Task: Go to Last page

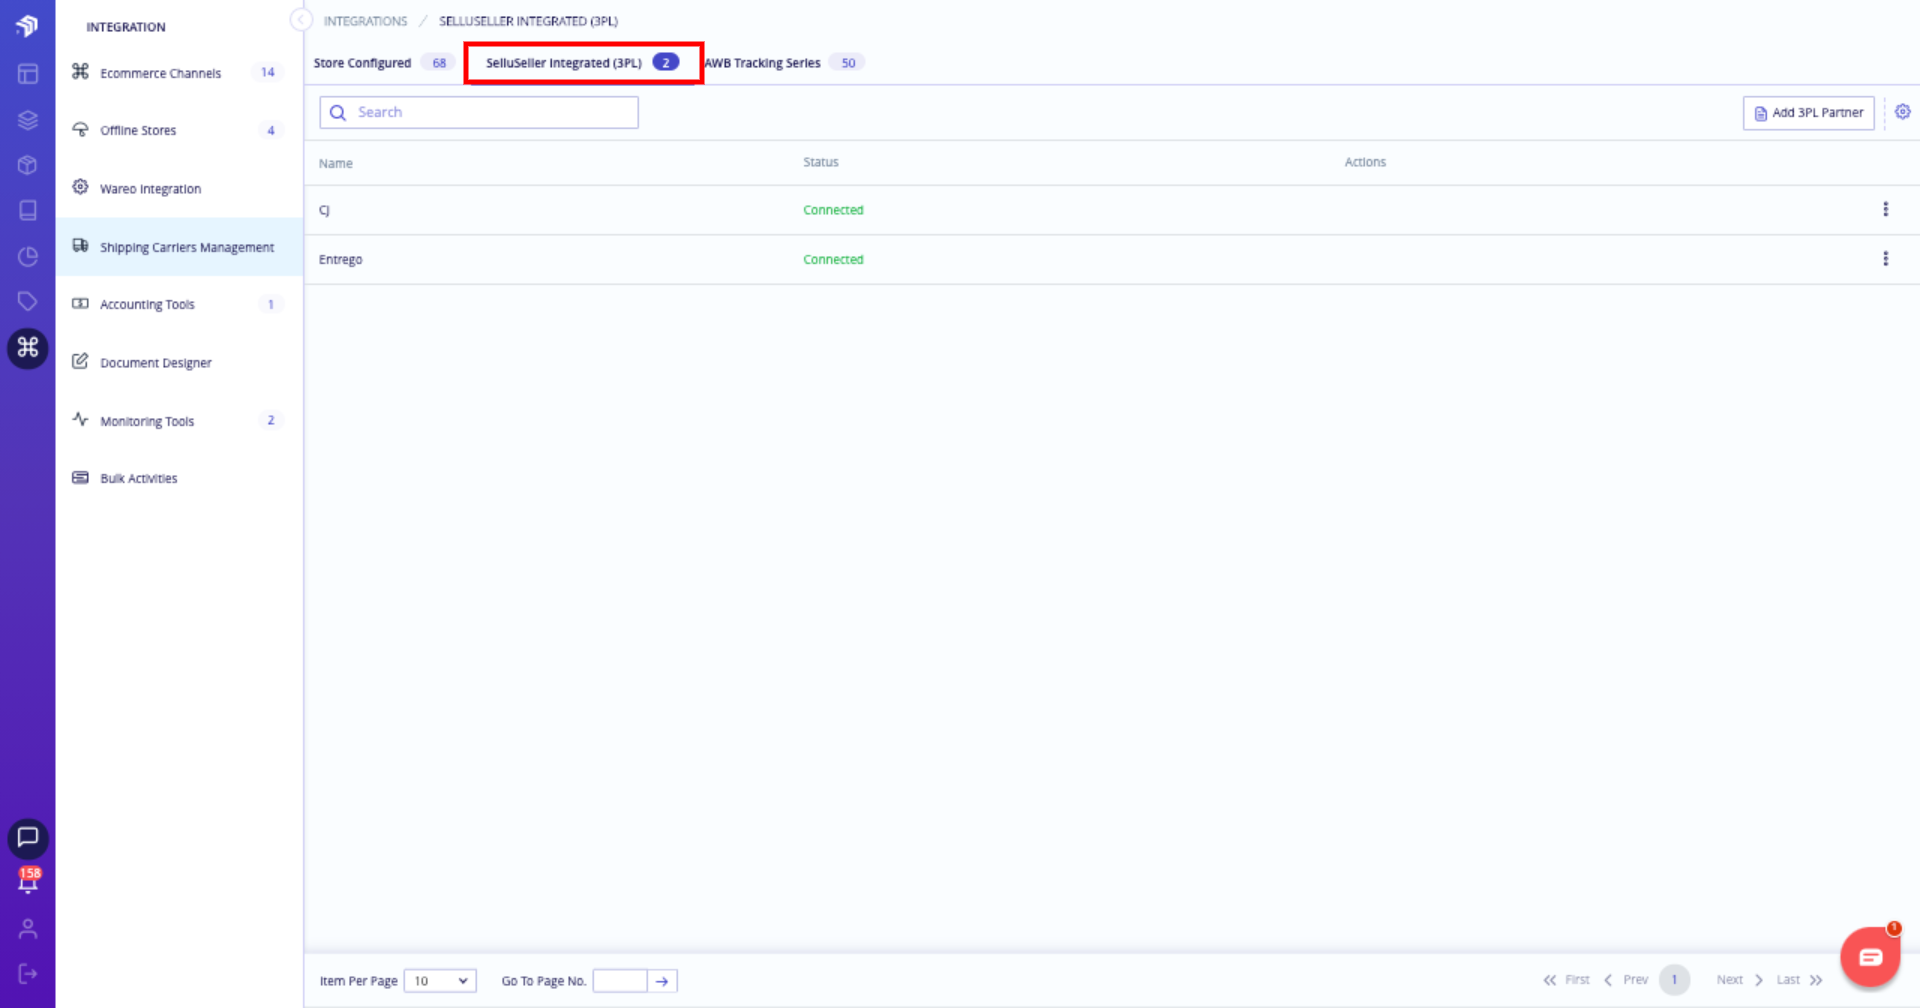Action: pyautogui.click(x=1799, y=980)
